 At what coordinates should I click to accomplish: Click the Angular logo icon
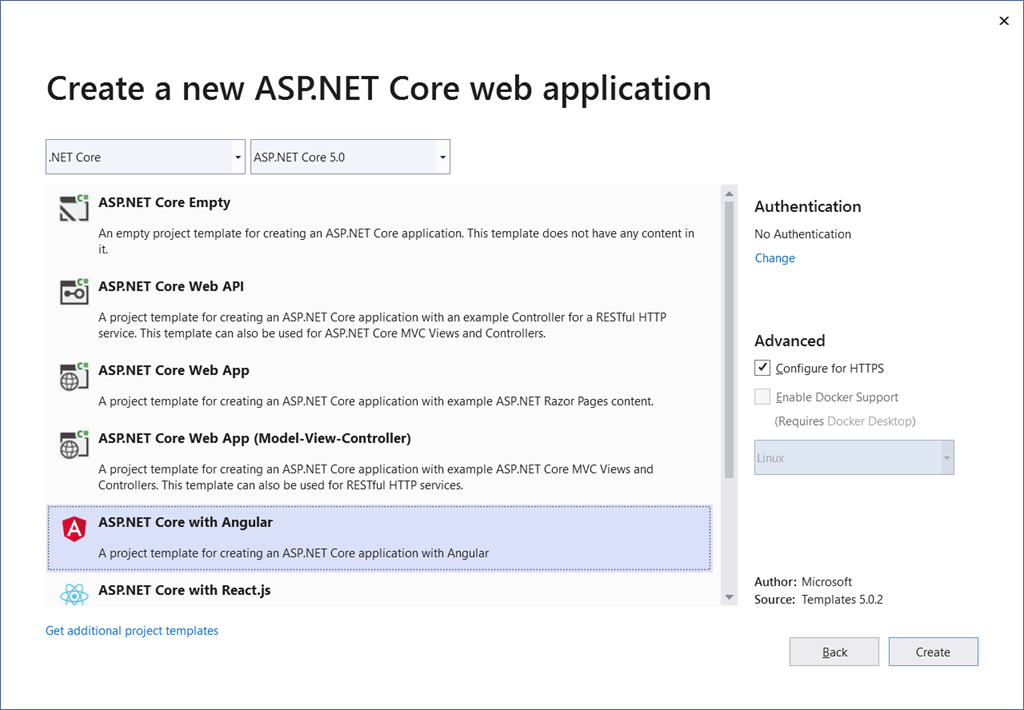(x=73, y=529)
